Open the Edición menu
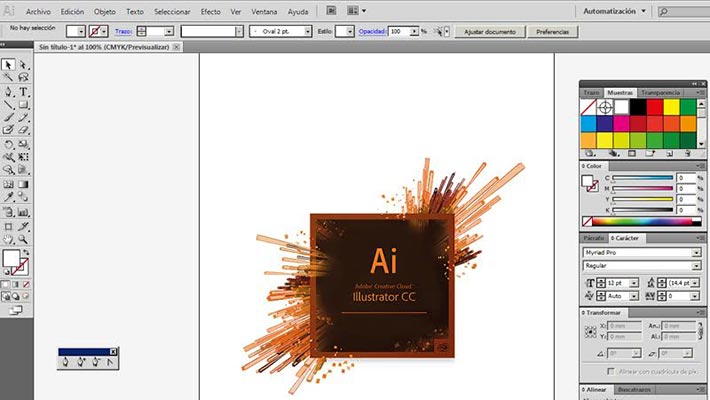Screen dimensions: 710x400 pyautogui.click(x=72, y=12)
